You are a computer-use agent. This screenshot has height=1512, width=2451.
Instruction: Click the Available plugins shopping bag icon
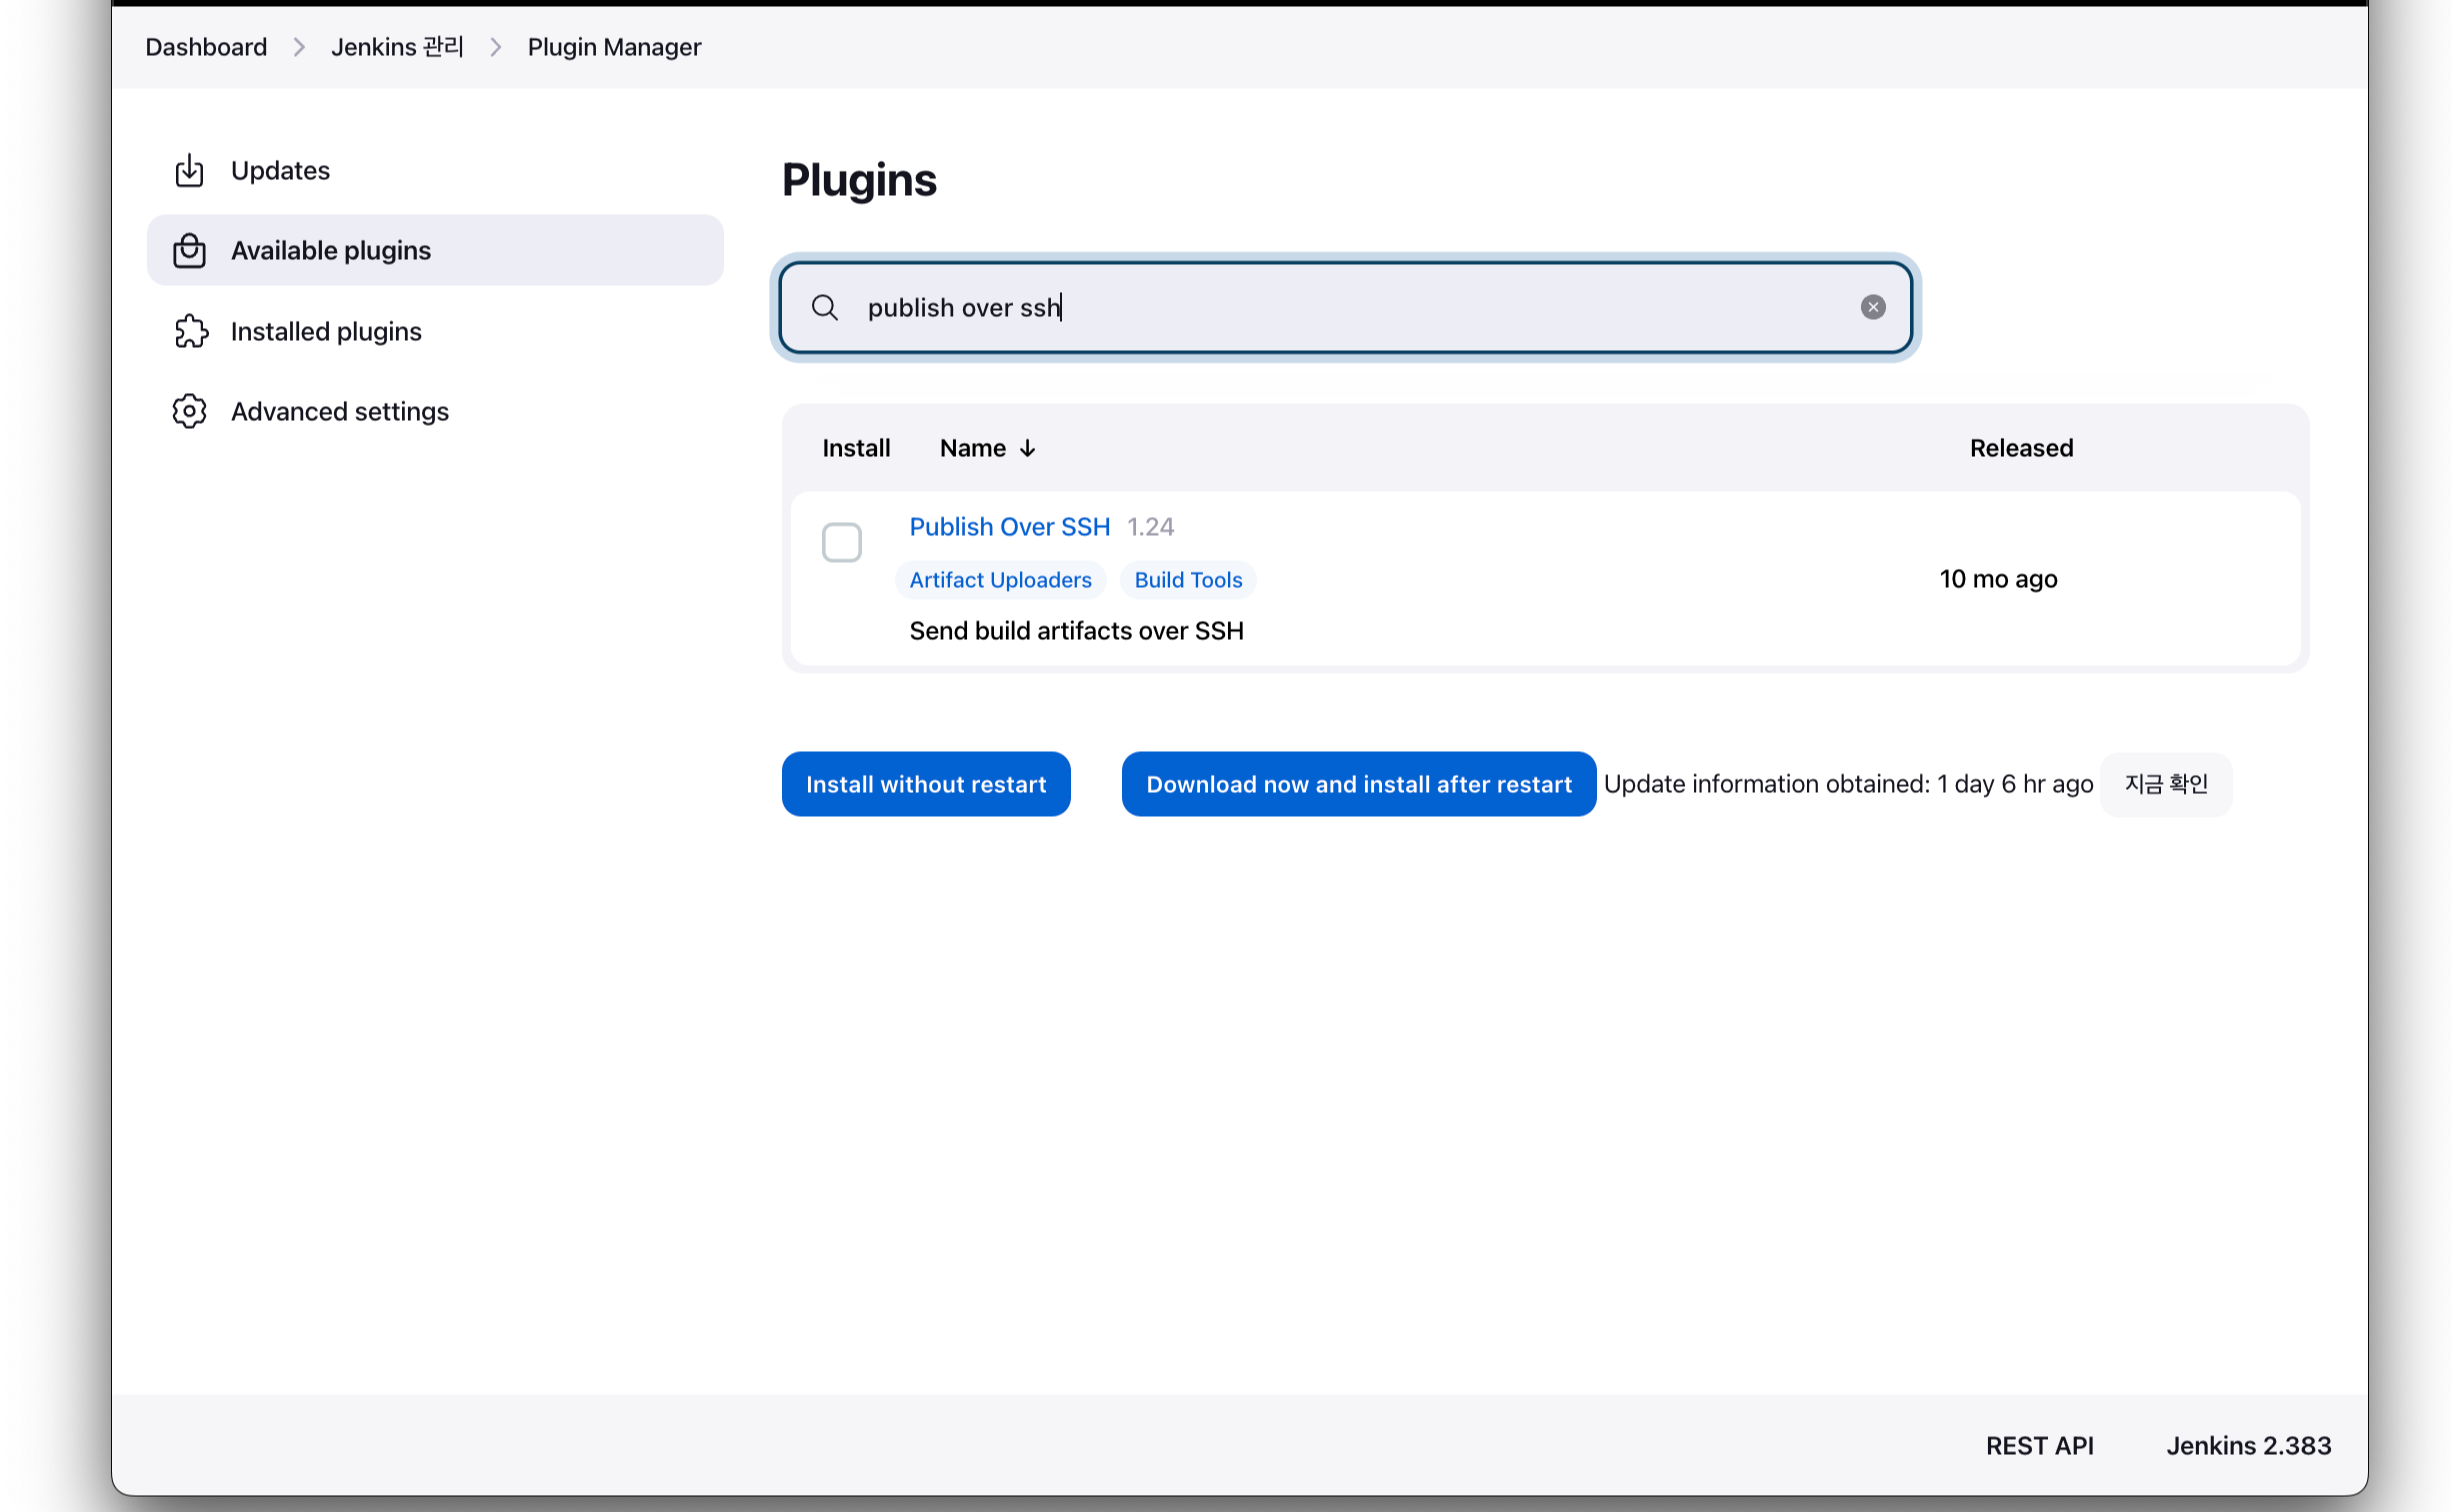189,251
